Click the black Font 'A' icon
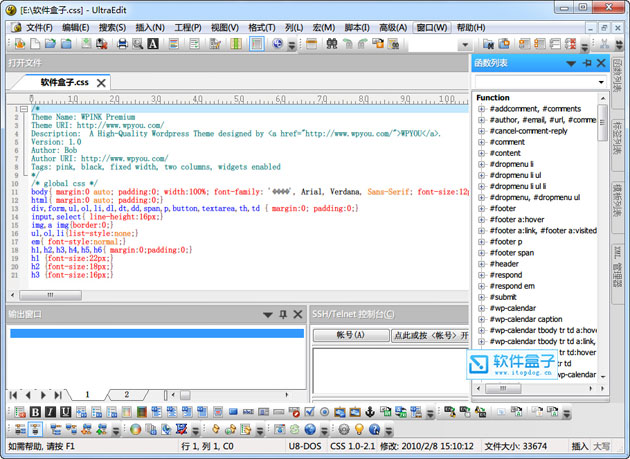The image size is (630, 459). click(x=153, y=43)
